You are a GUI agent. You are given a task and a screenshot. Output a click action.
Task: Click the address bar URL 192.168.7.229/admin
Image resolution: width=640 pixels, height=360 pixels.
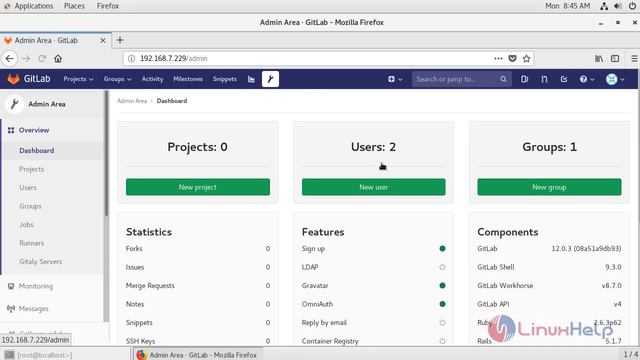coord(173,58)
